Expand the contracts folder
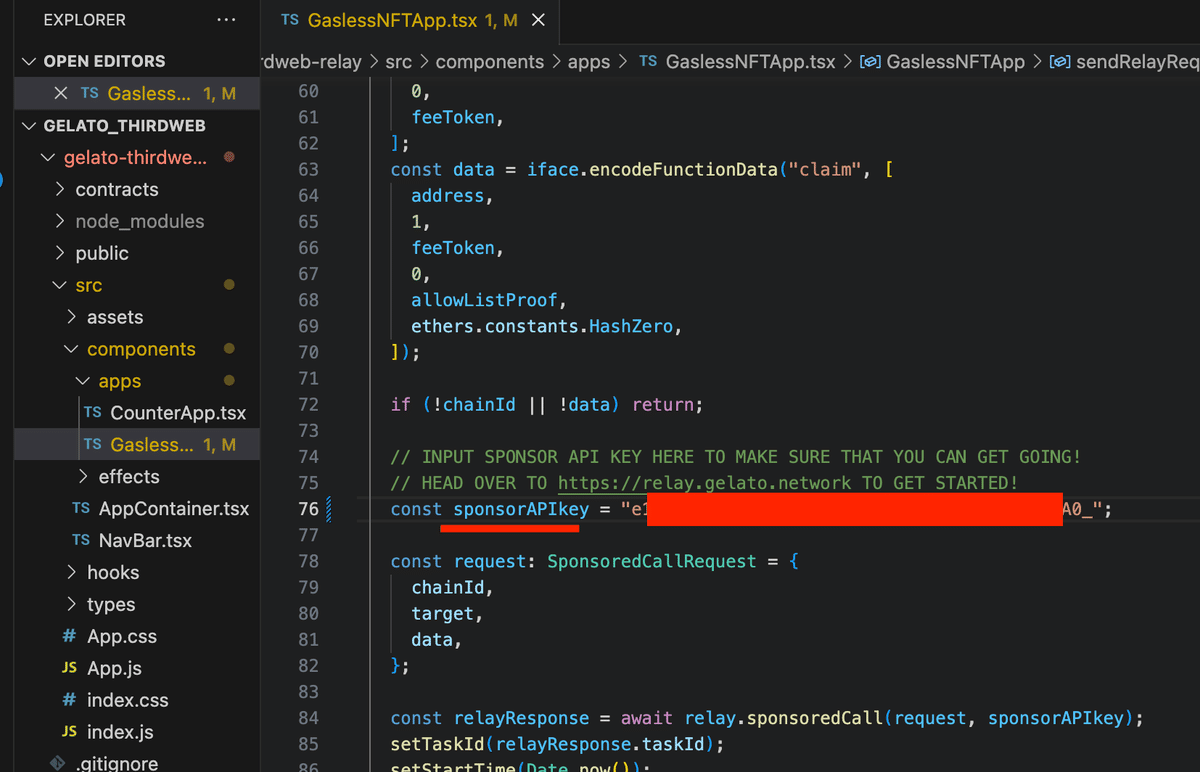This screenshot has height=772, width=1200. (61, 189)
